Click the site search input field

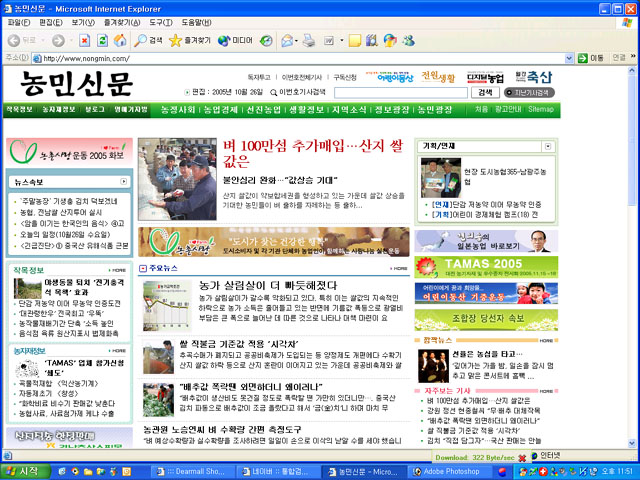400,93
